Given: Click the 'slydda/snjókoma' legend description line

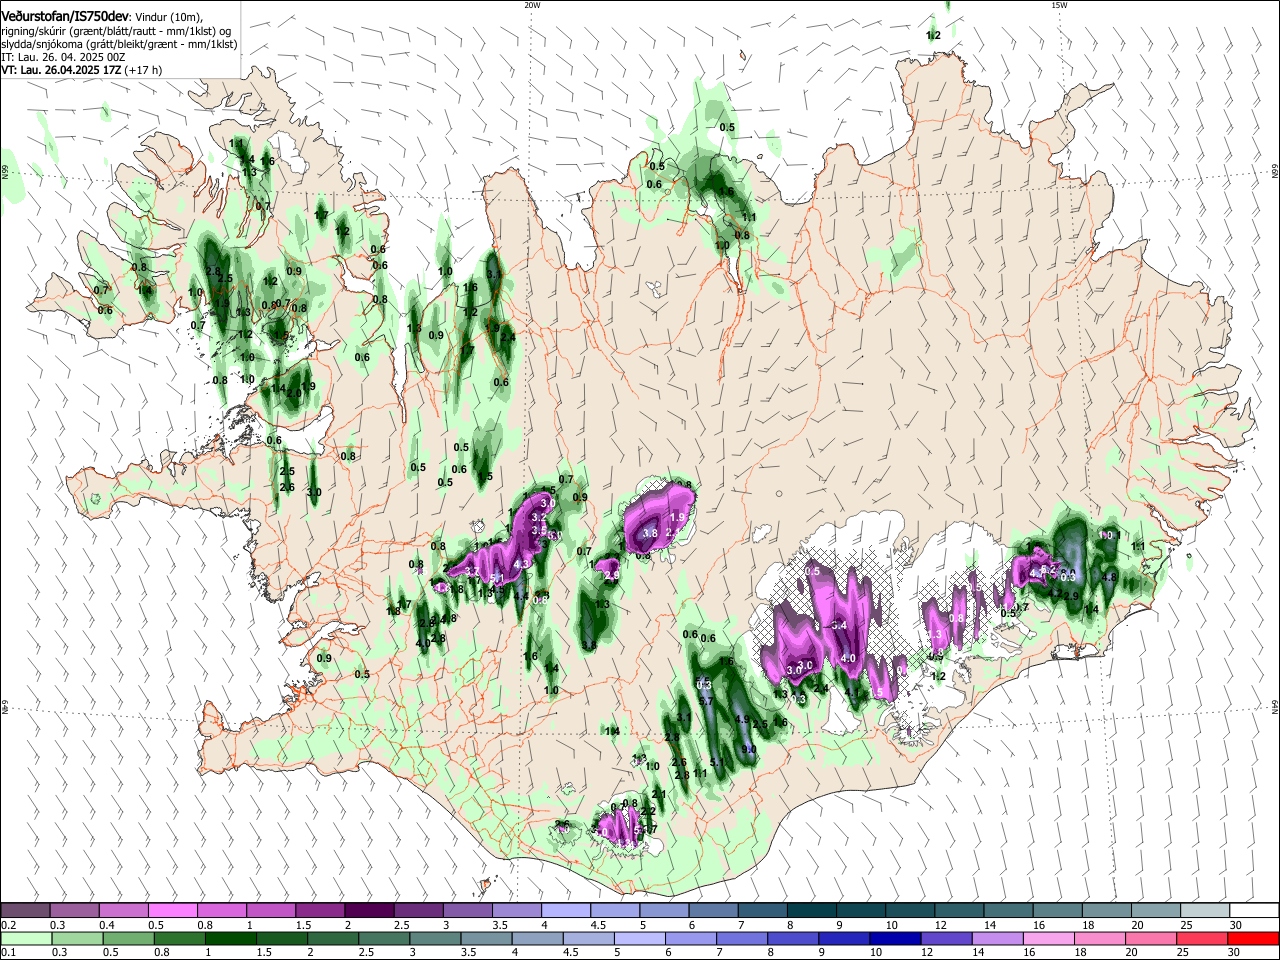Looking at the screenshot, I should click(119, 44).
